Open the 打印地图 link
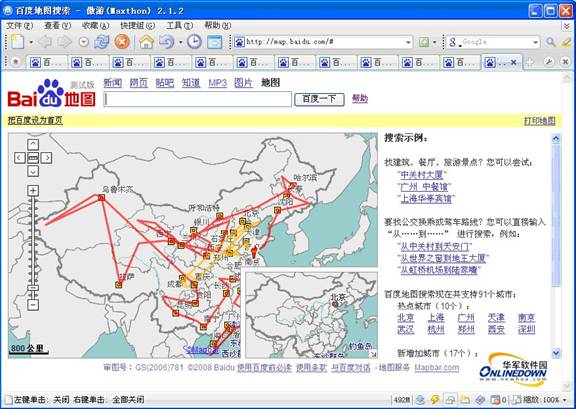 click(x=539, y=121)
